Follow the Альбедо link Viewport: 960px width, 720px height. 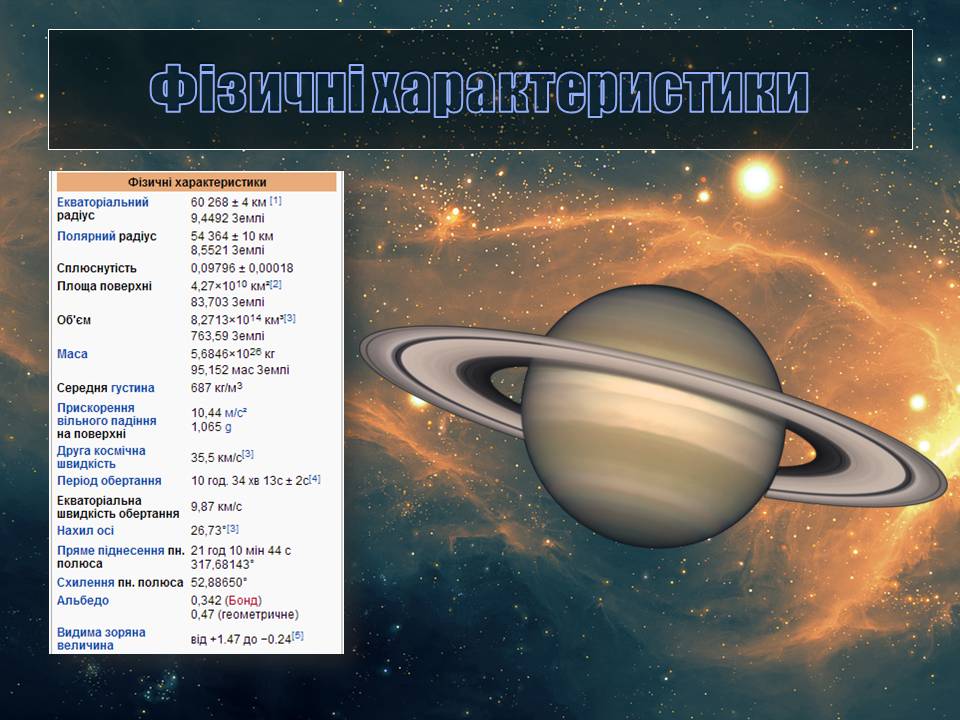click(x=83, y=600)
